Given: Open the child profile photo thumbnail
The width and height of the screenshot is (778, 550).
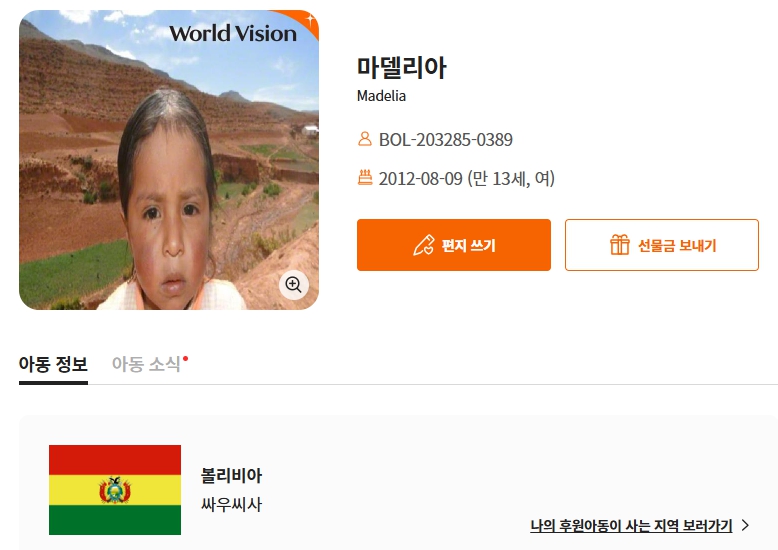Looking at the screenshot, I should [x=169, y=160].
